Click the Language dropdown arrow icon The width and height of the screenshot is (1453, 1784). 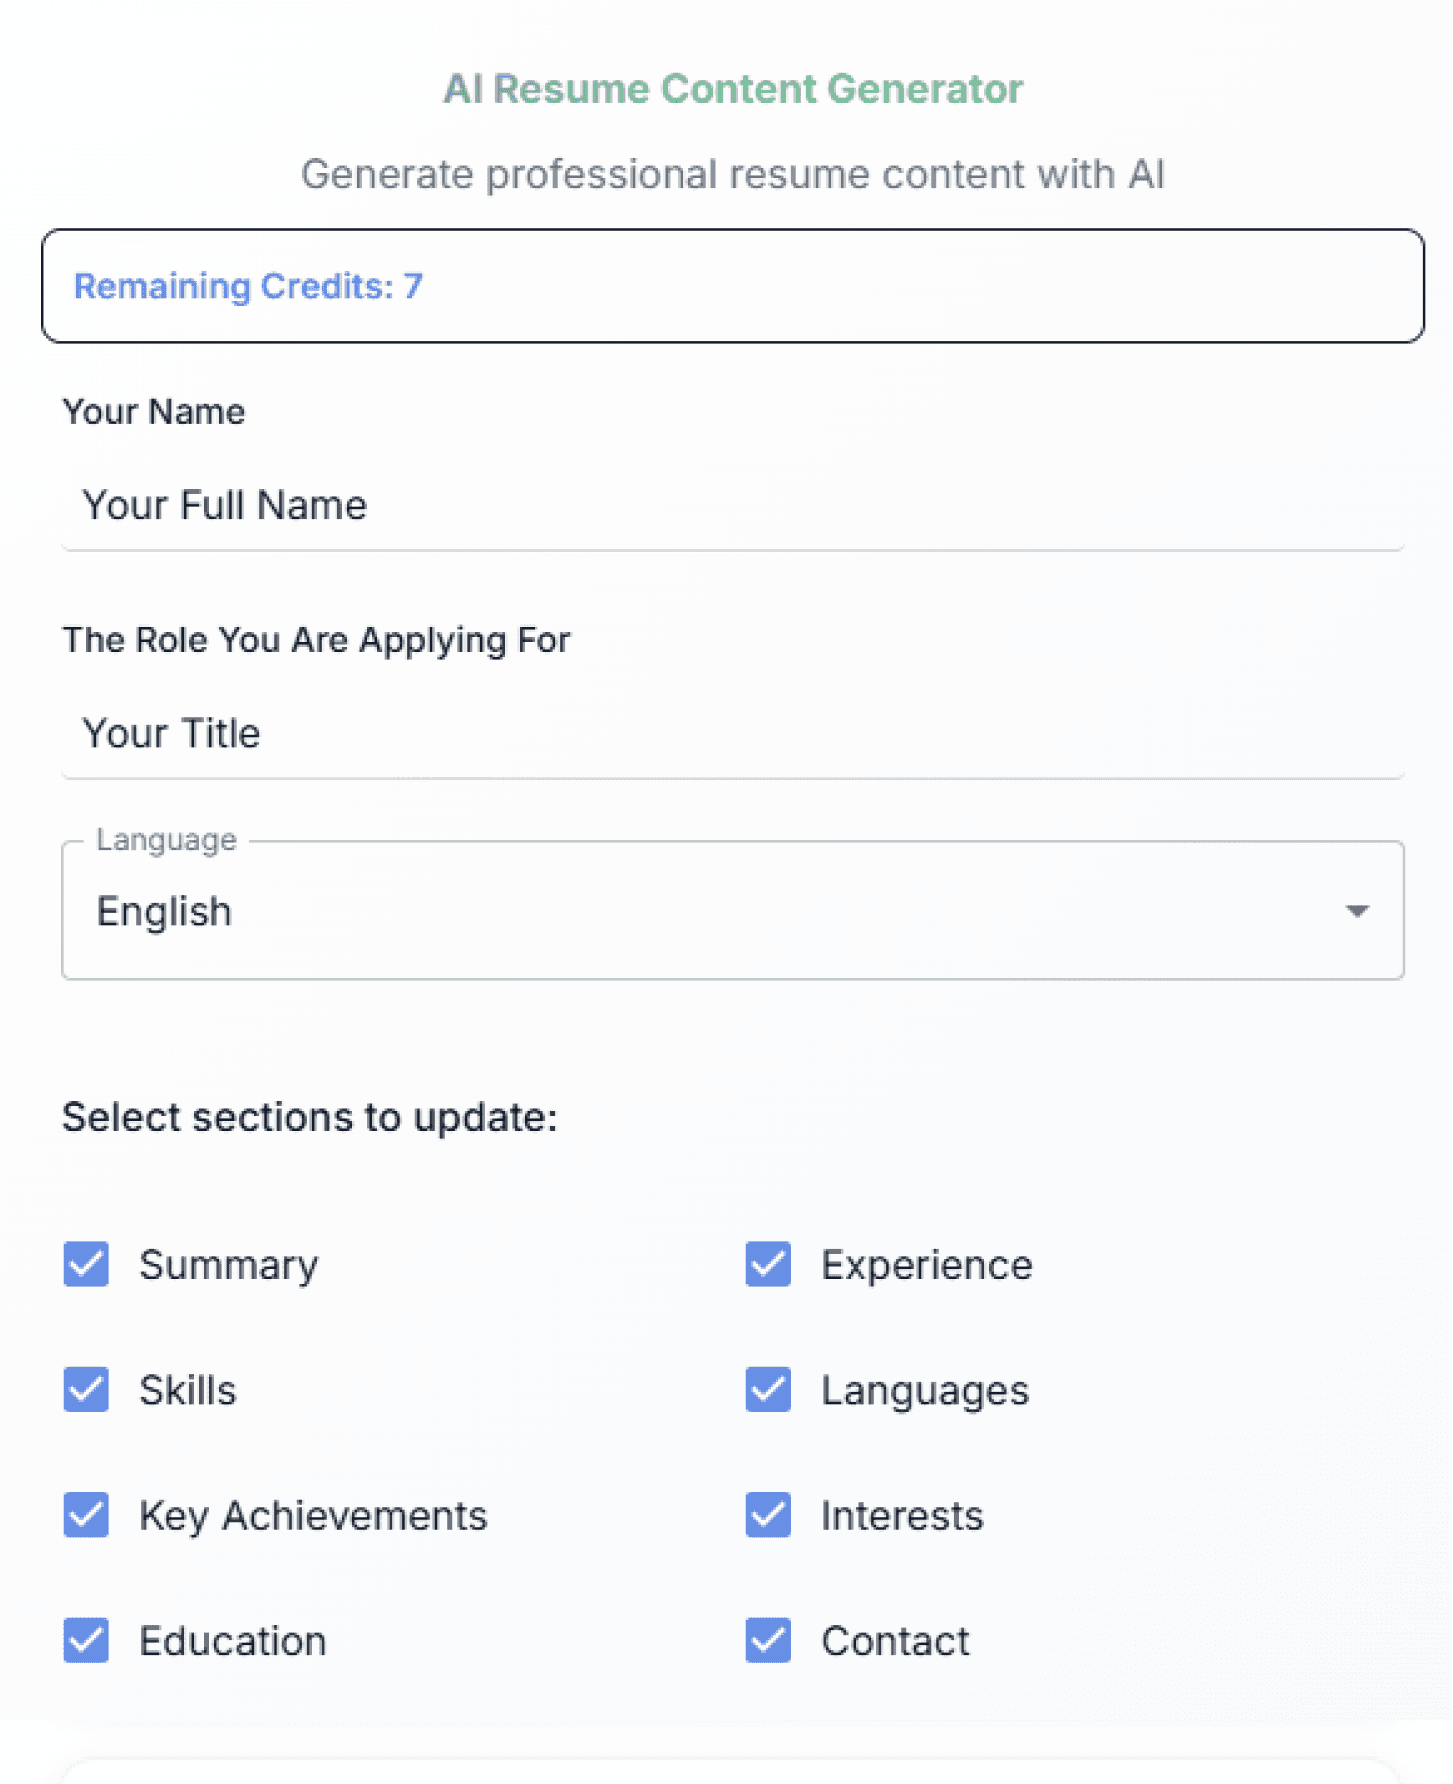[1357, 911]
